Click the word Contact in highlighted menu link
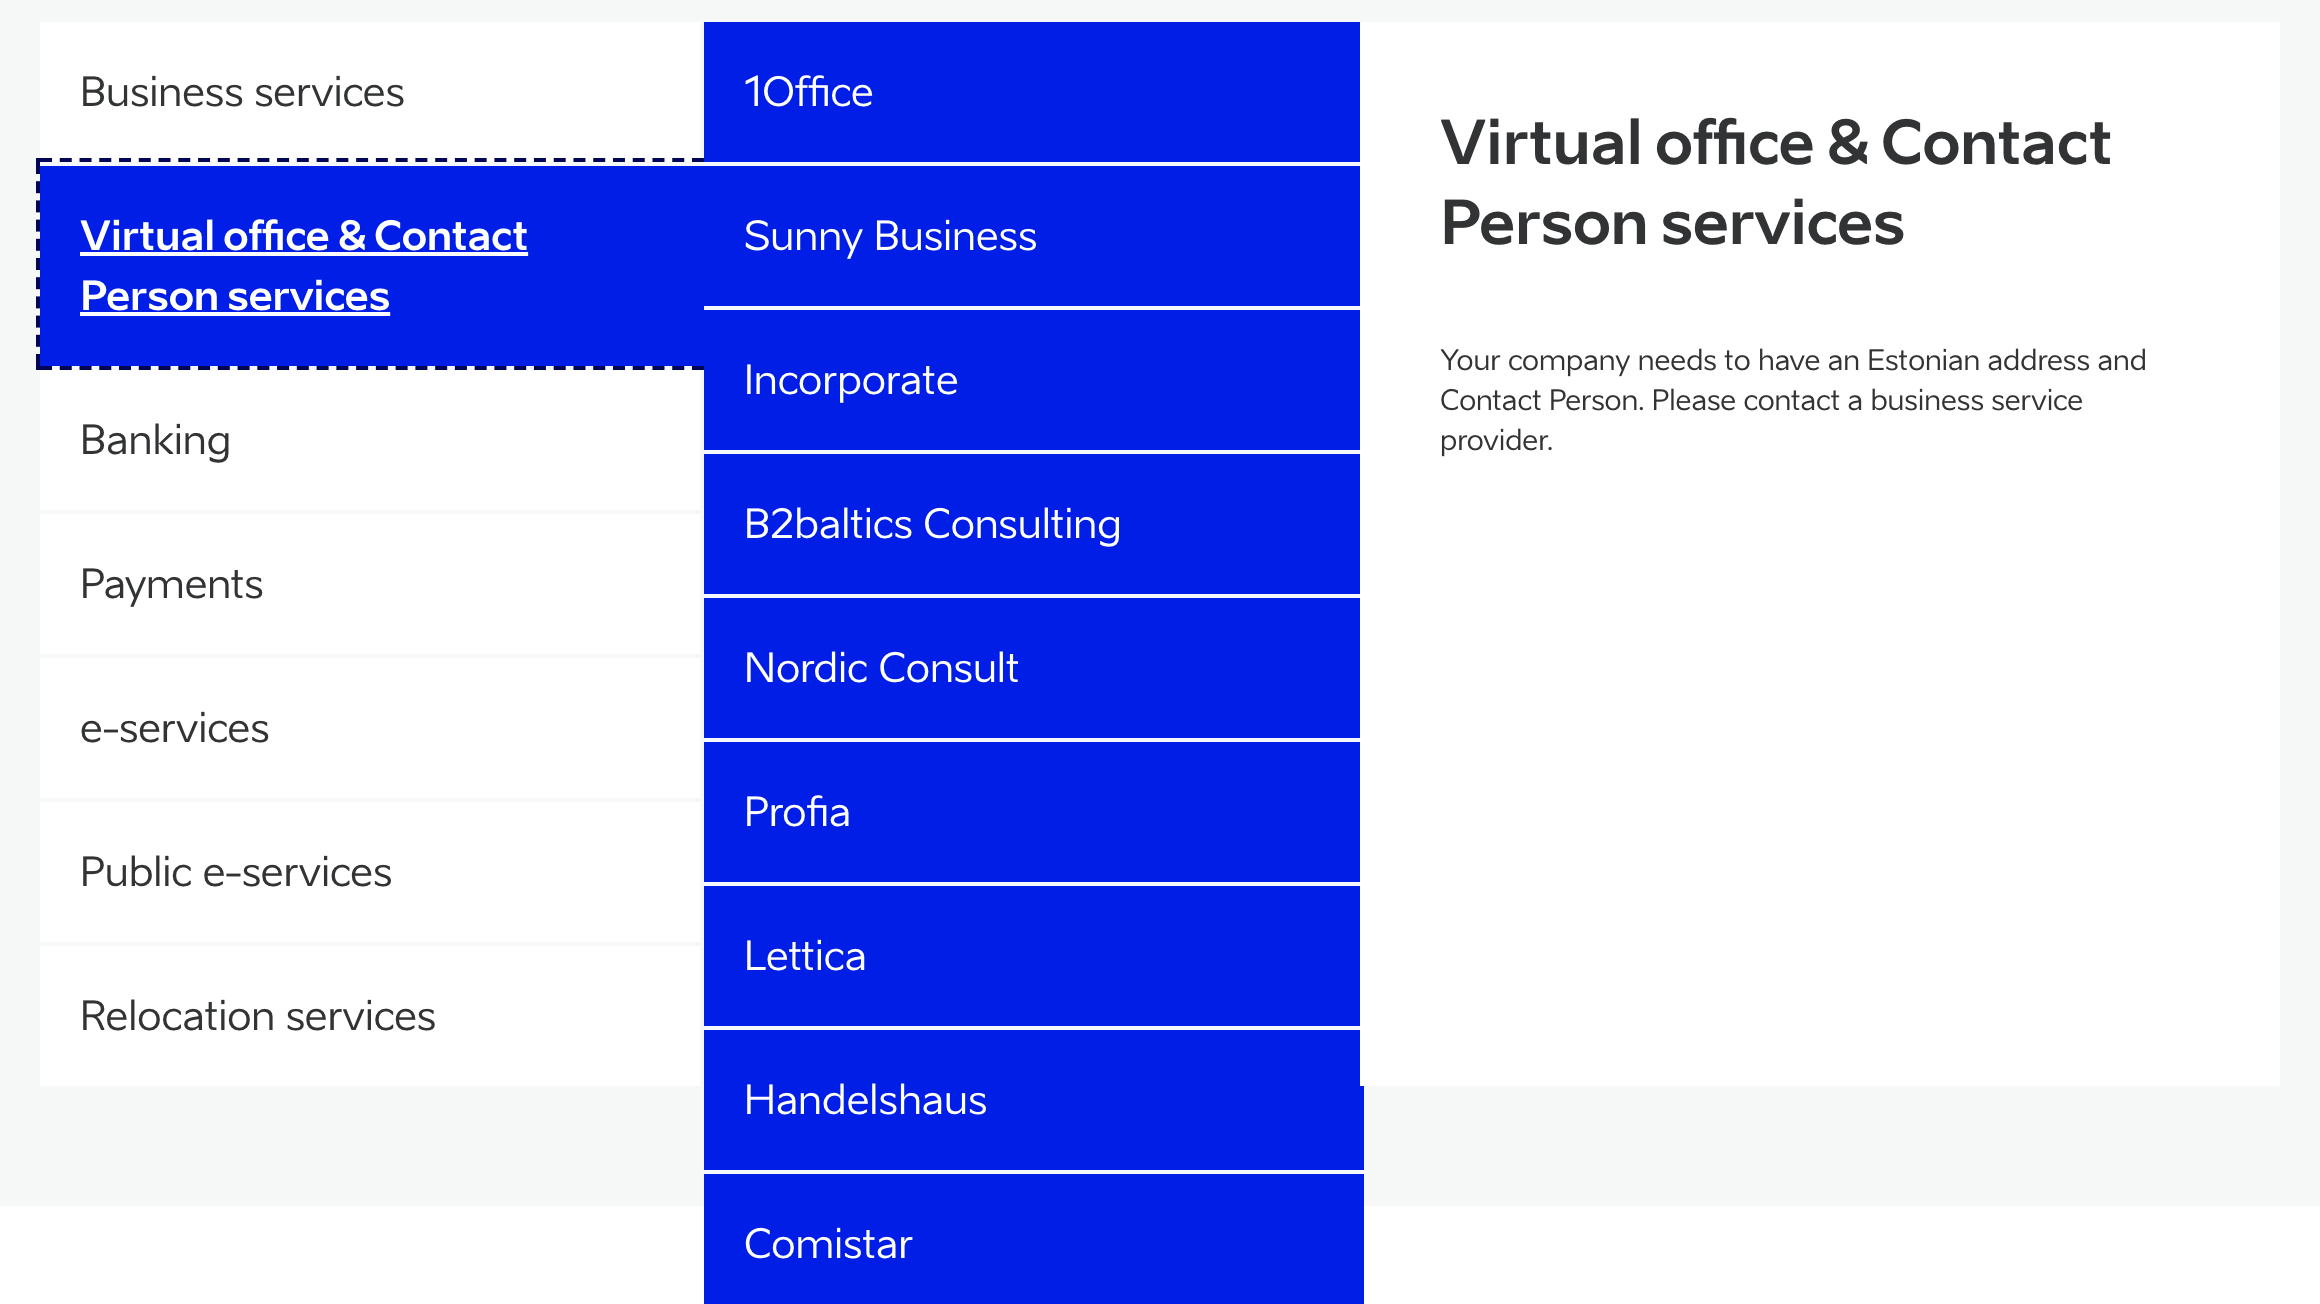Viewport: 2320px width, 1304px height. point(450,236)
